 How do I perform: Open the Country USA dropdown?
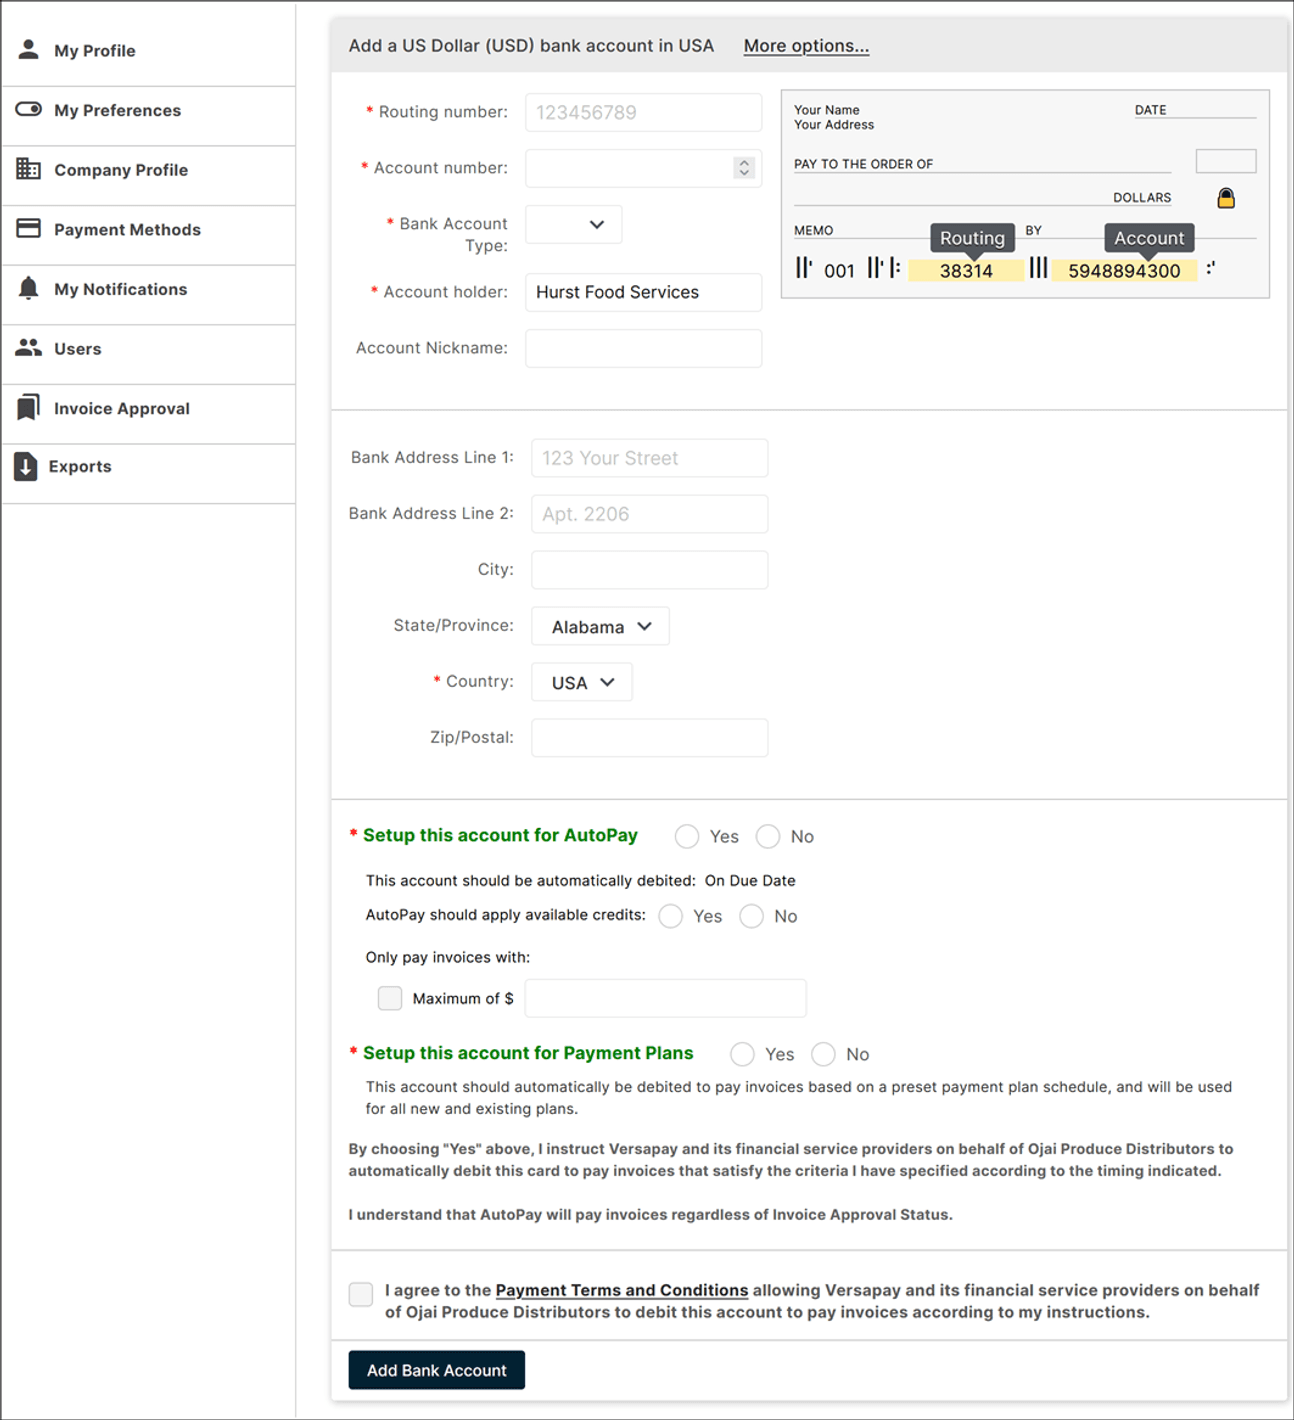click(582, 682)
